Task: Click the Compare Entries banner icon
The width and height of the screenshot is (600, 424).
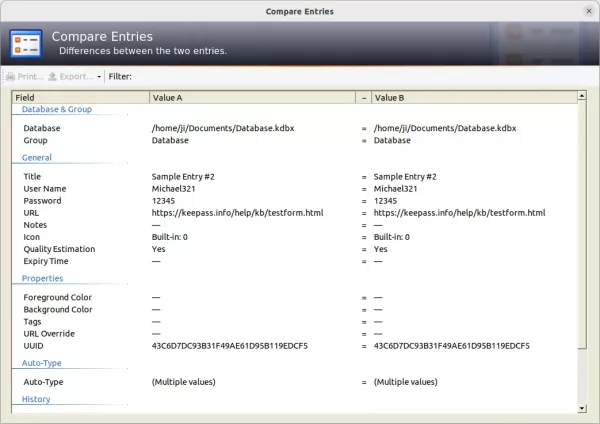Action: pos(26,44)
